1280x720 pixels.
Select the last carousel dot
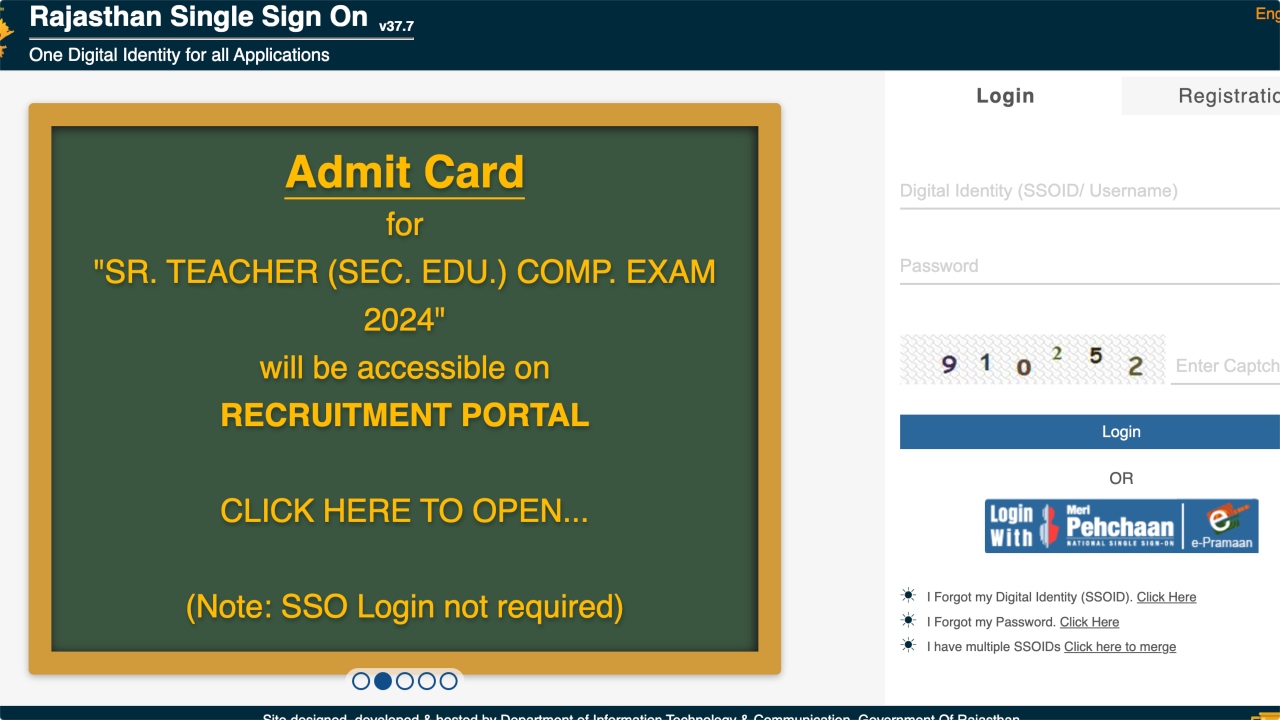448,681
